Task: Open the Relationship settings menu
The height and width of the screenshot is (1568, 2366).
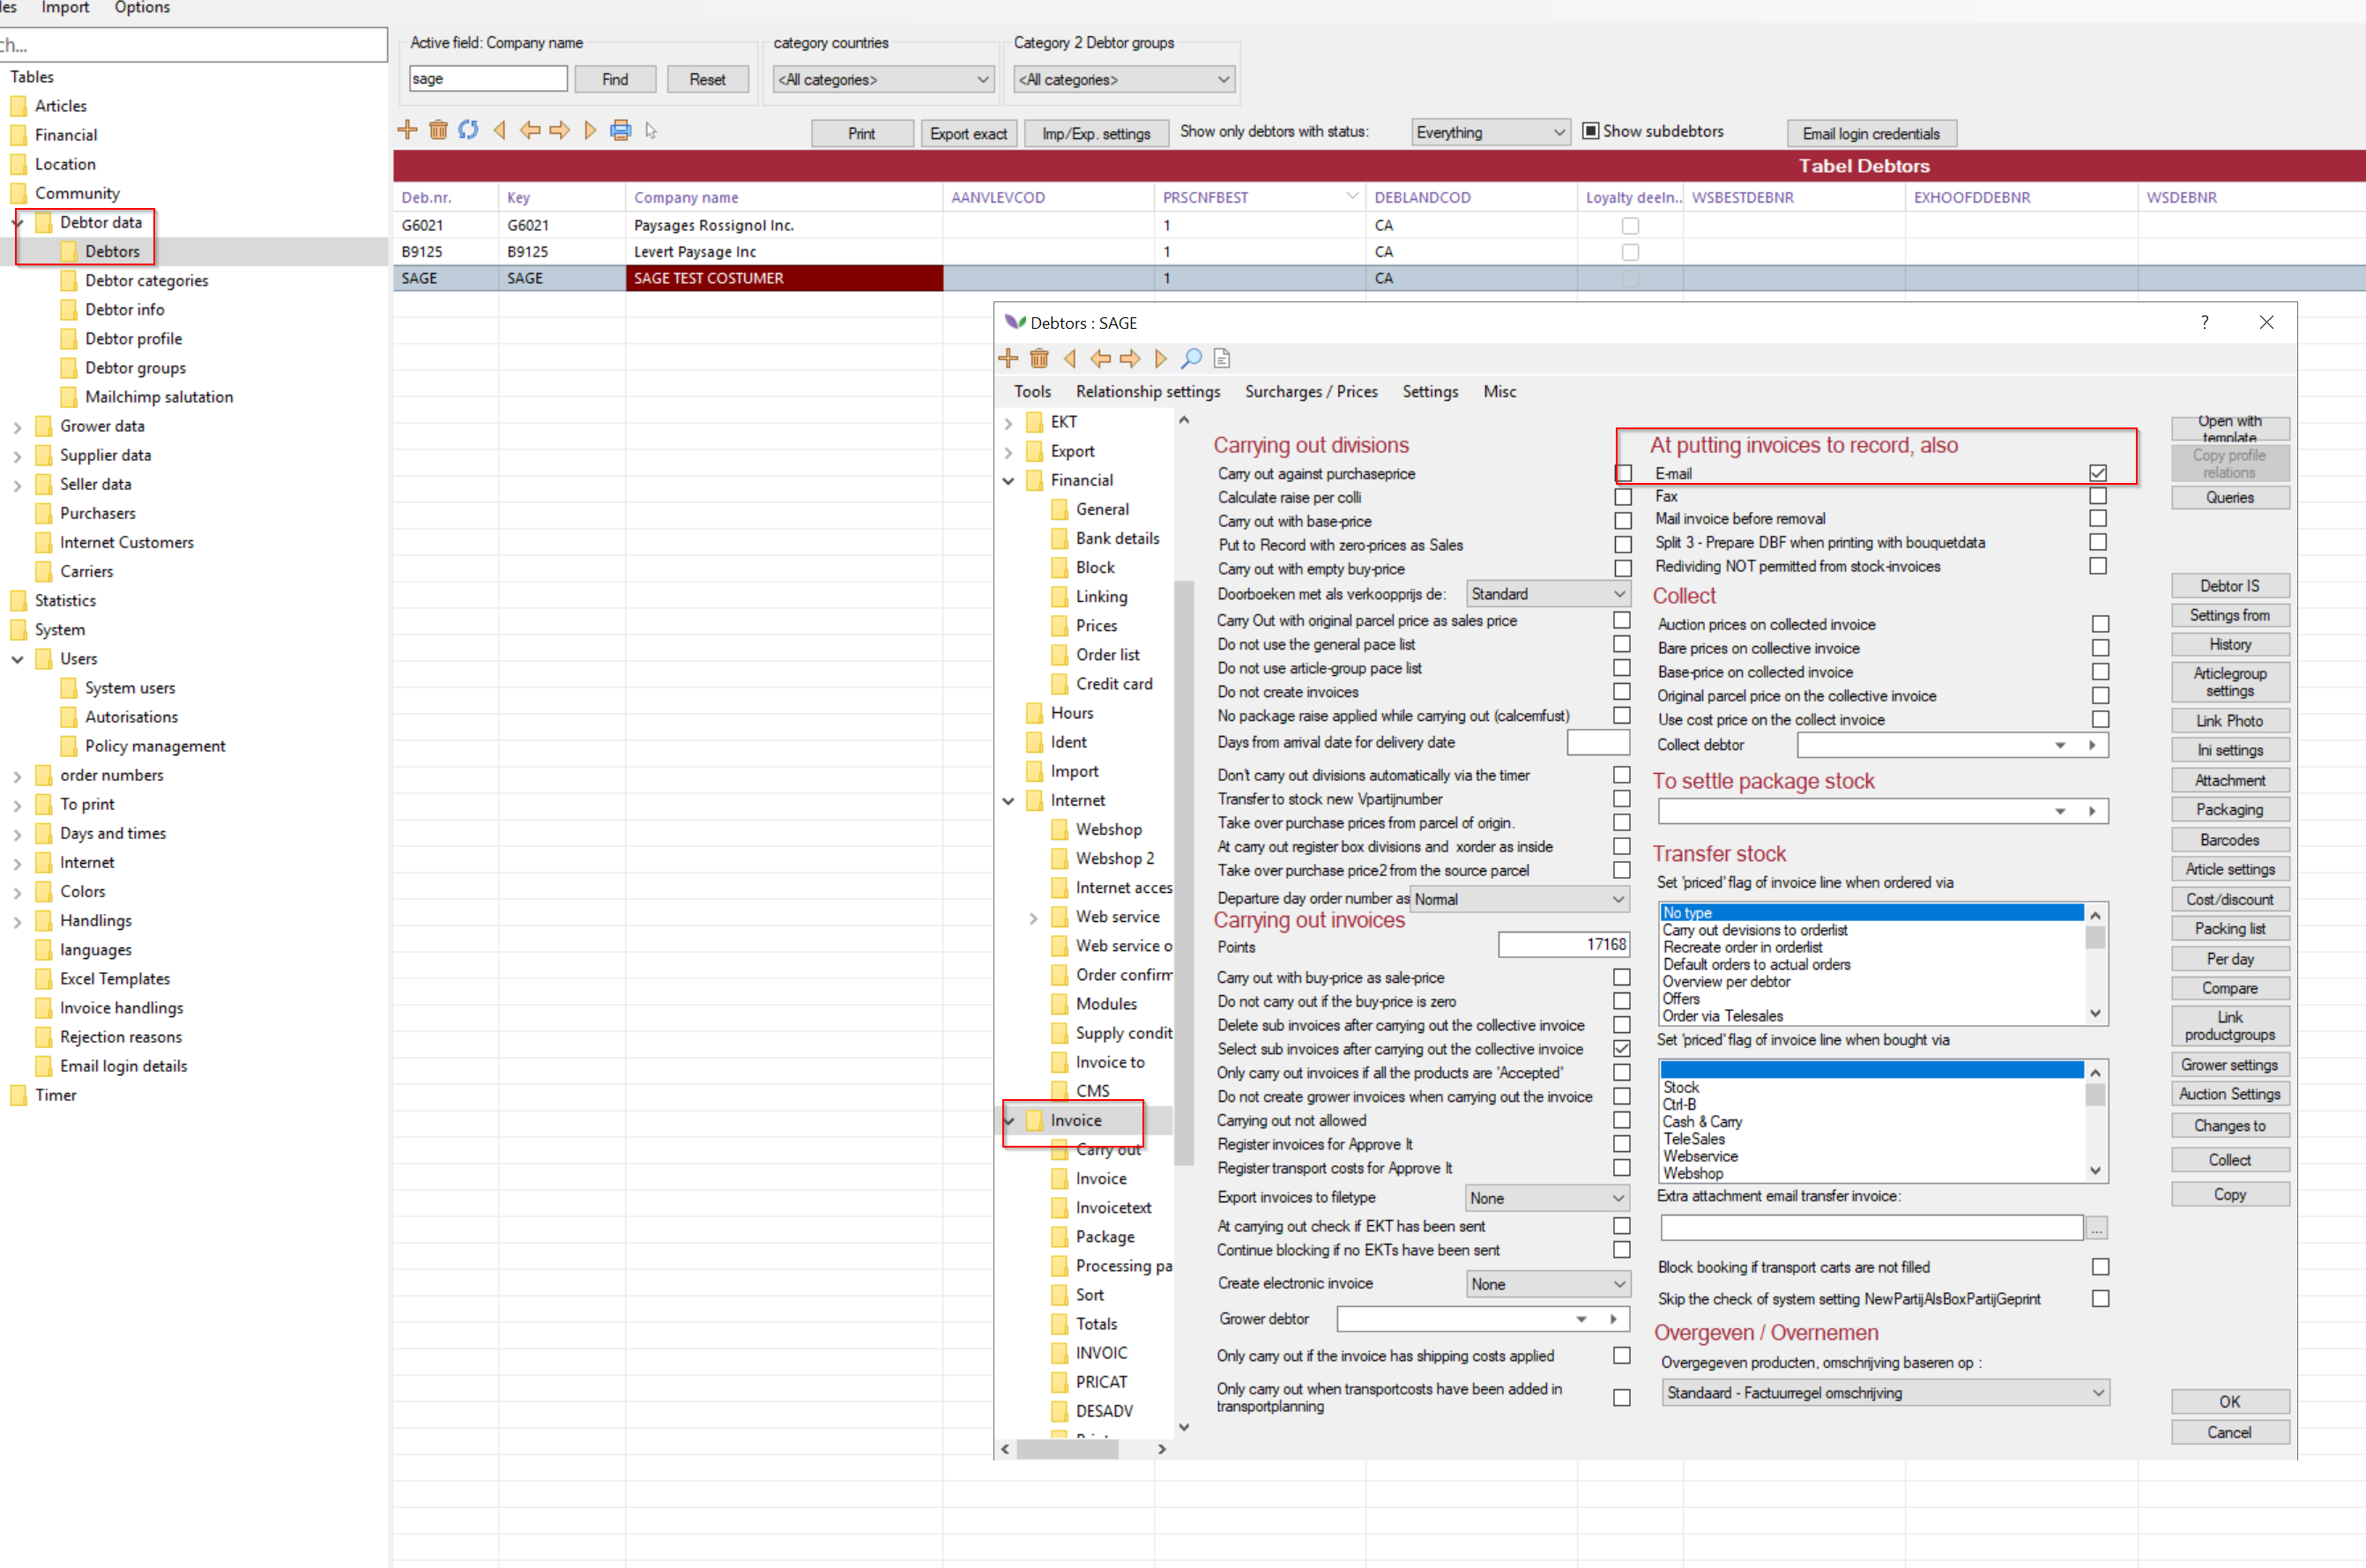Action: pos(1147,391)
